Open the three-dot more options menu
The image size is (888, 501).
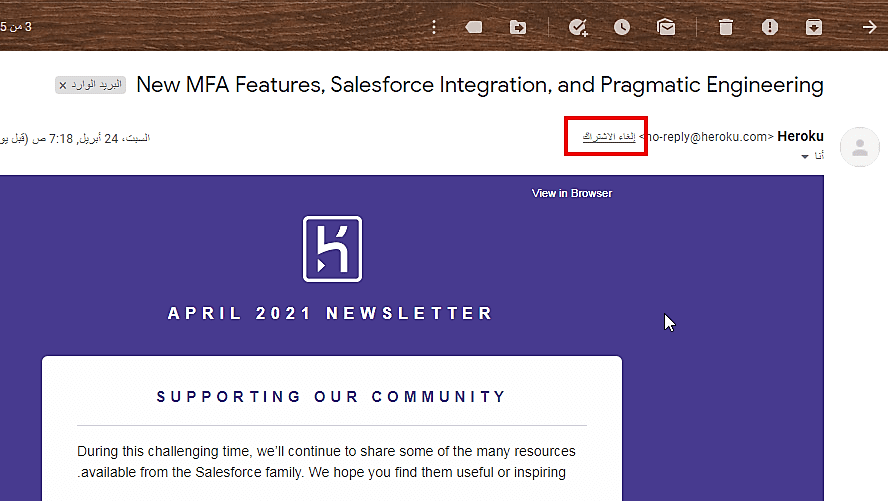point(434,27)
